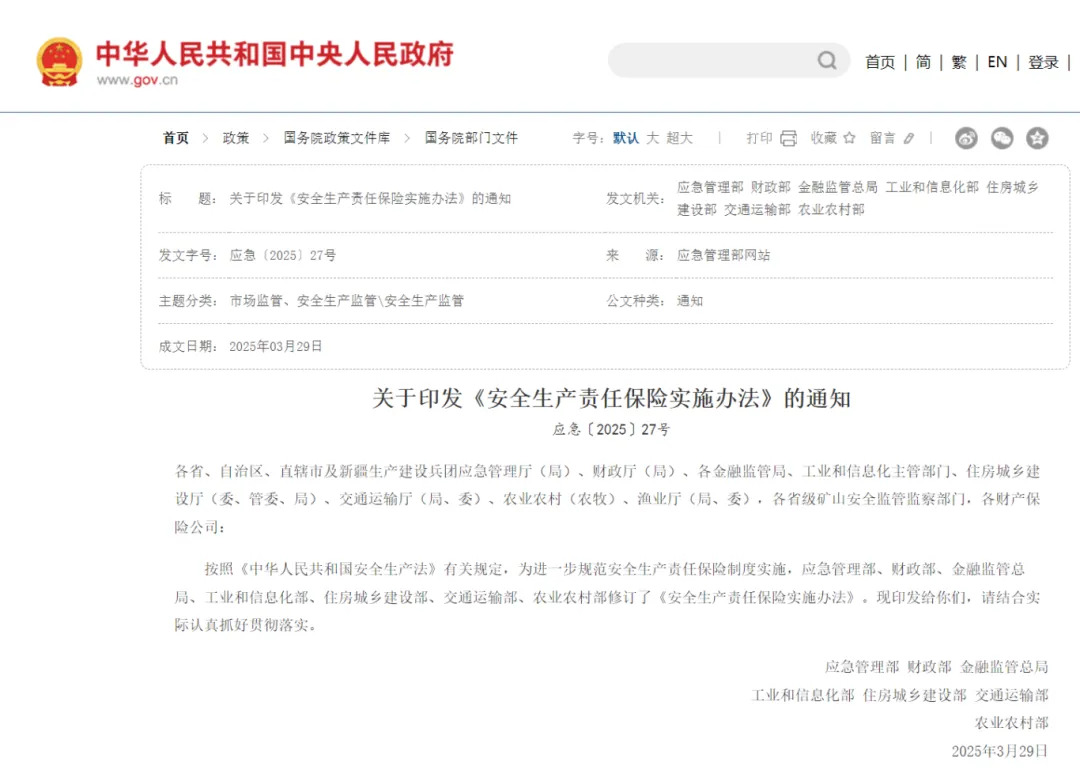This screenshot has height=781, width=1080.
Task: Switch page to Traditional Chinese 繁
Action: point(958,62)
